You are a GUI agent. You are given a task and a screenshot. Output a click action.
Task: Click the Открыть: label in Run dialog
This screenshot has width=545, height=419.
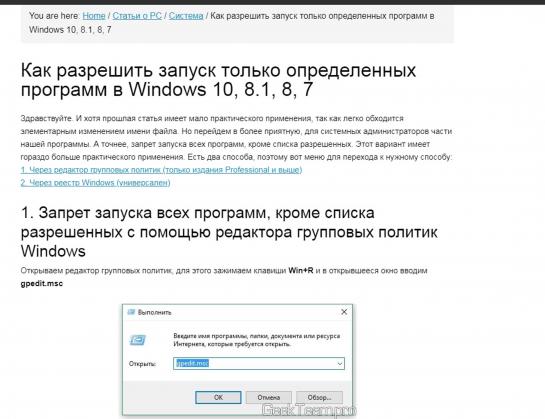pos(142,364)
